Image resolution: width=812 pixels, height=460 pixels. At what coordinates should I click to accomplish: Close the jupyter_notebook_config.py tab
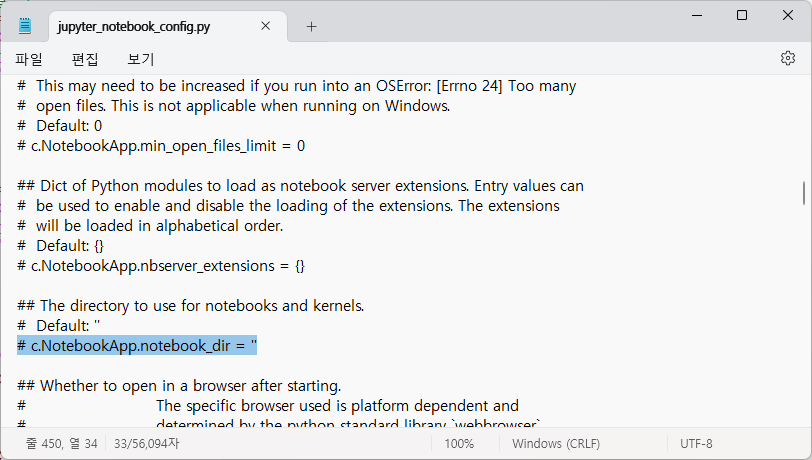point(266,26)
